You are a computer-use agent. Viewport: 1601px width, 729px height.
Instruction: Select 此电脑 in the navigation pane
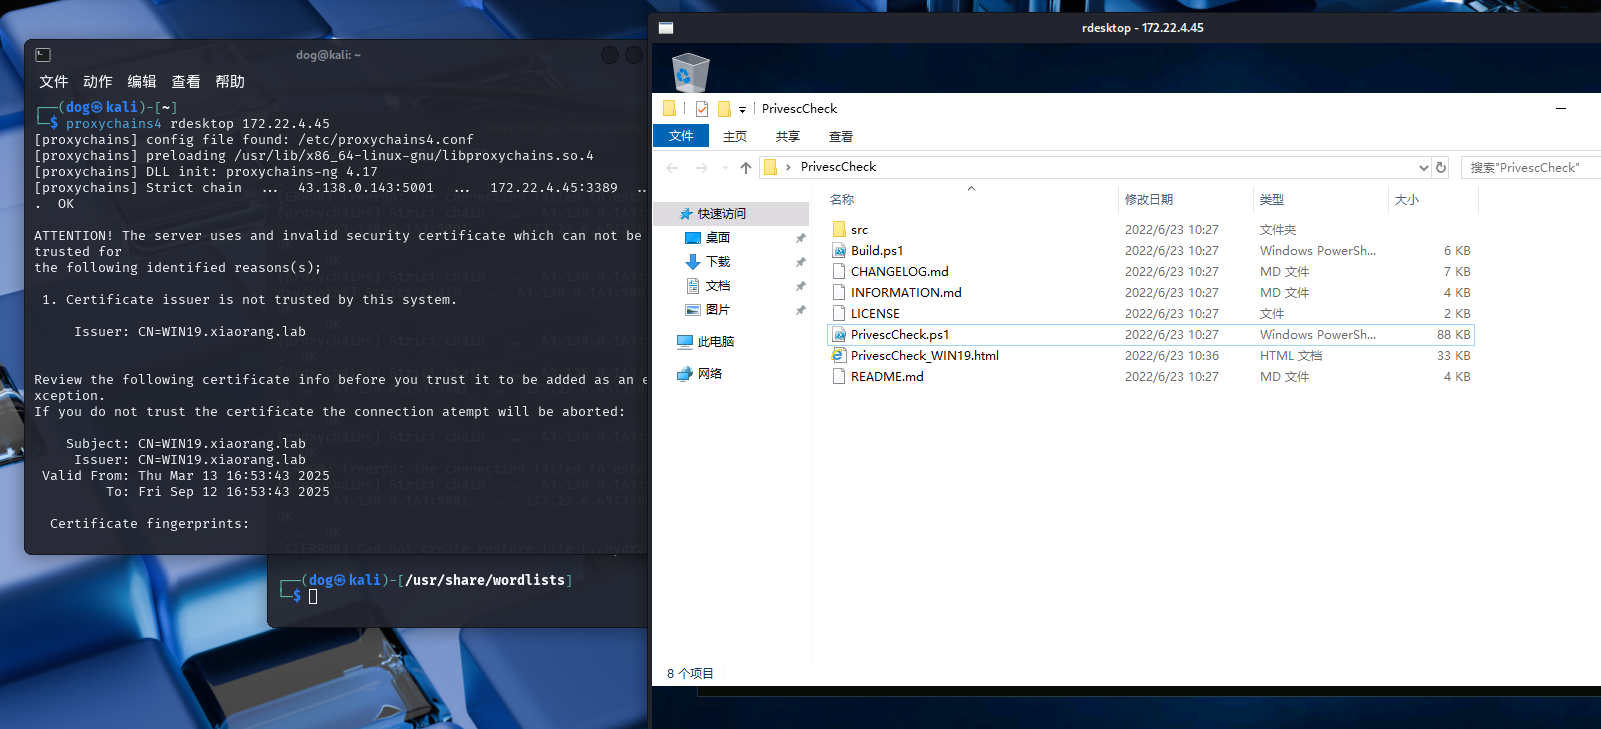(x=715, y=342)
